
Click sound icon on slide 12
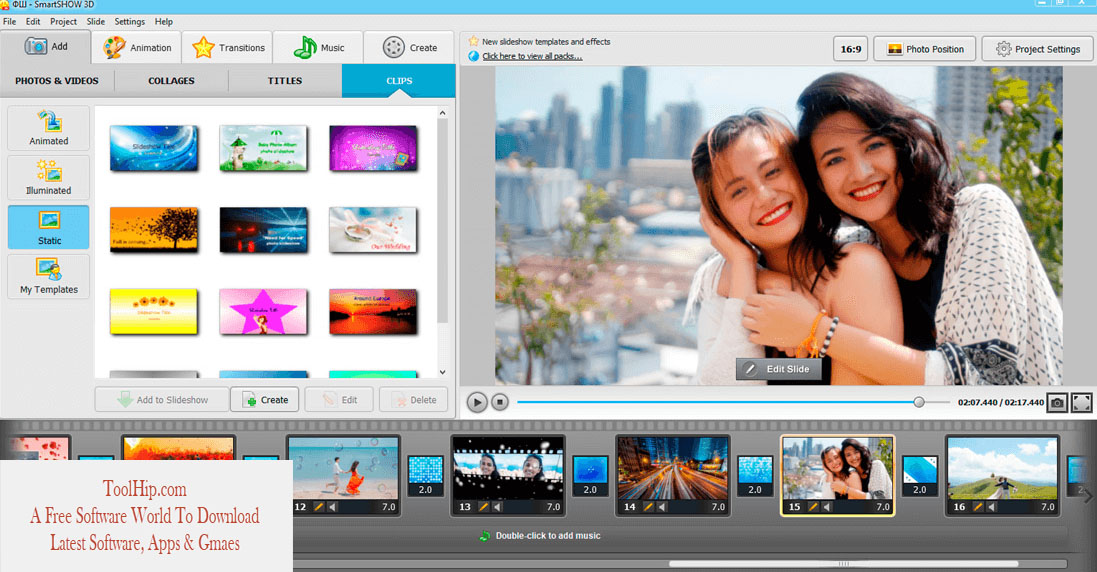pyautogui.click(x=332, y=507)
